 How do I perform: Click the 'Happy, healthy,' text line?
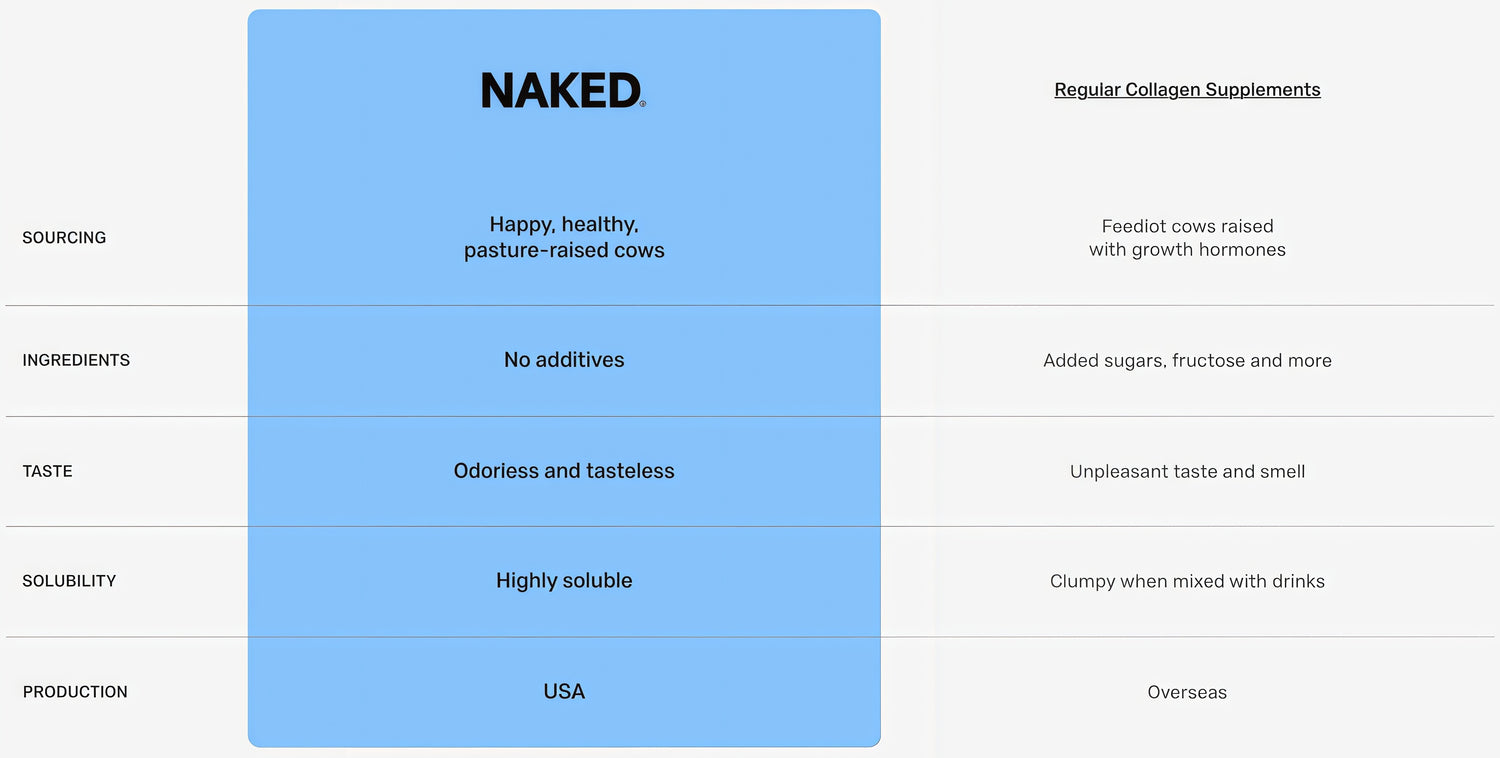tap(564, 225)
